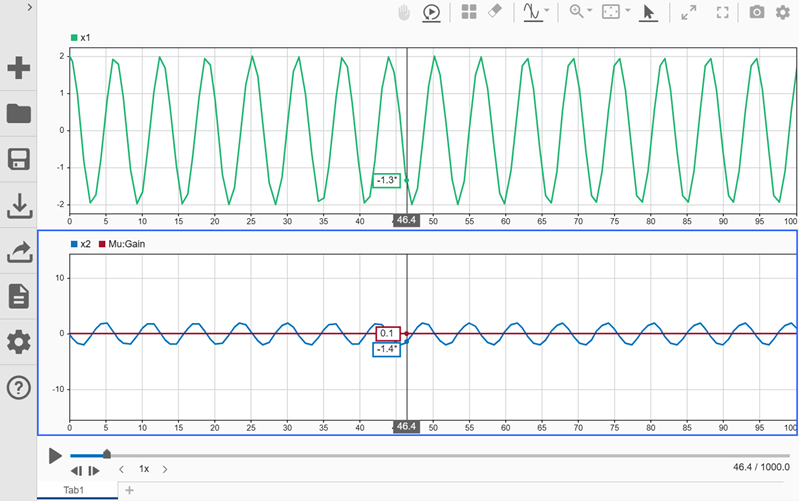The image size is (799, 501).
Task: Click the -1.4 x2 cursor value label
Action: (386, 349)
